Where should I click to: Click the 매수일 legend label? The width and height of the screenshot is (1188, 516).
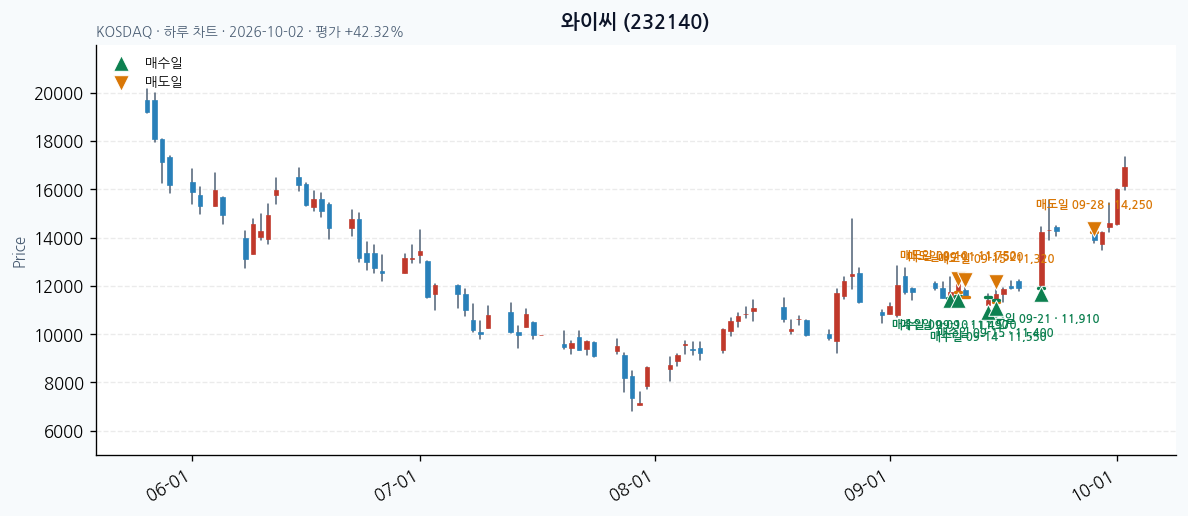point(164,64)
